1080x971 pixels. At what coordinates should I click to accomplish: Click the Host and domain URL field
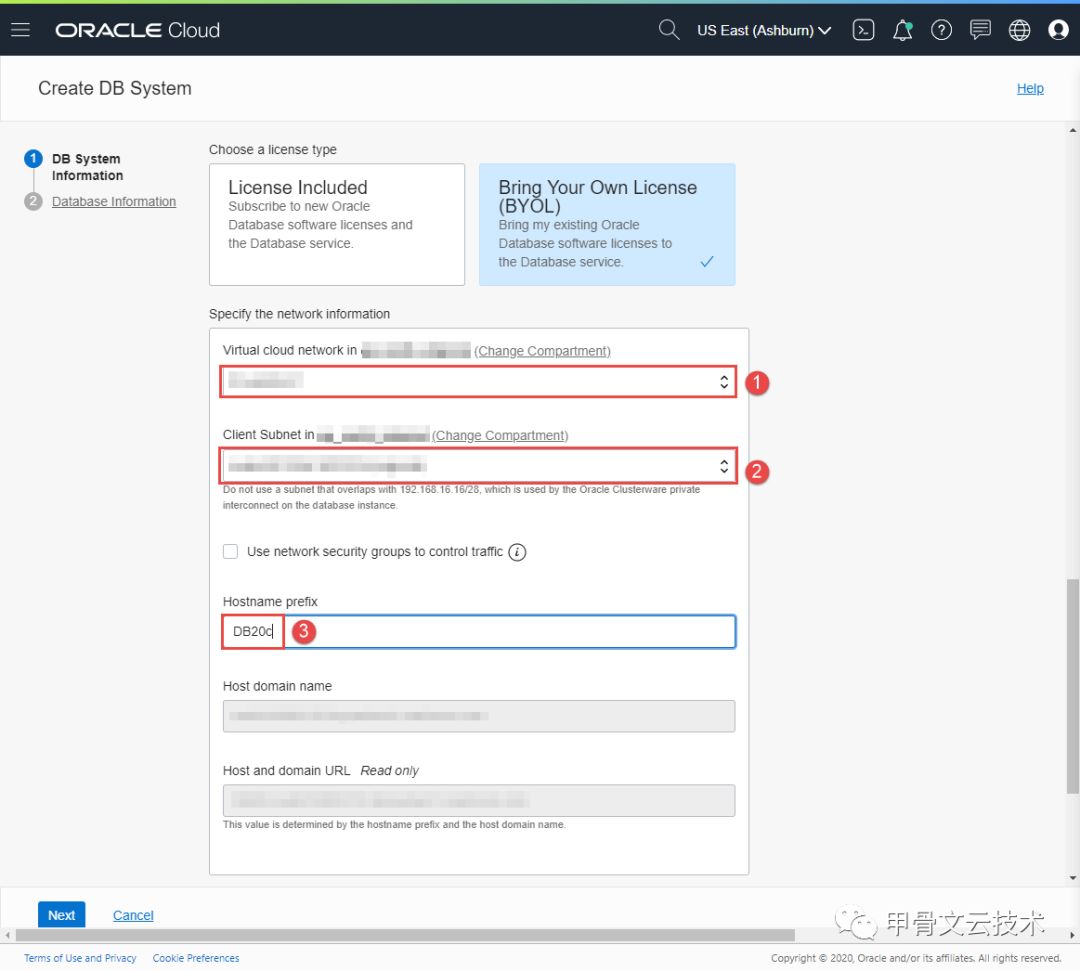[x=479, y=800]
